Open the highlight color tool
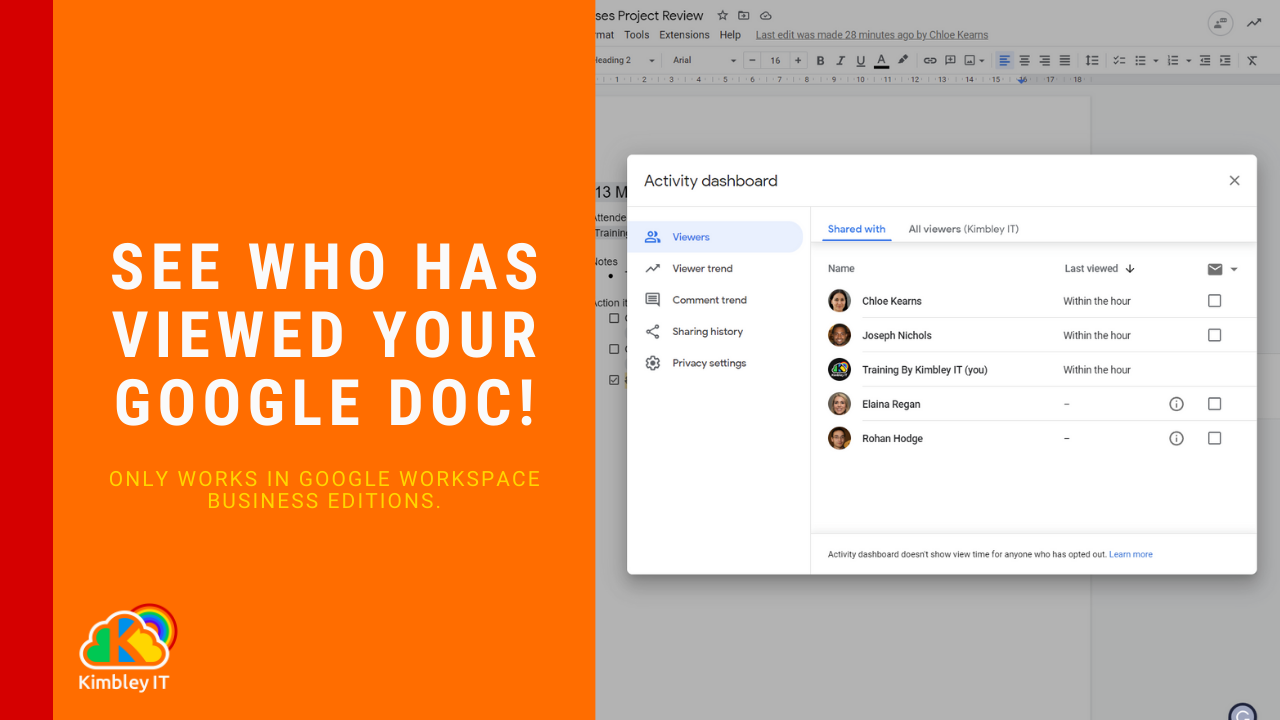Image resolution: width=1280 pixels, height=720 pixels. pos(903,61)
